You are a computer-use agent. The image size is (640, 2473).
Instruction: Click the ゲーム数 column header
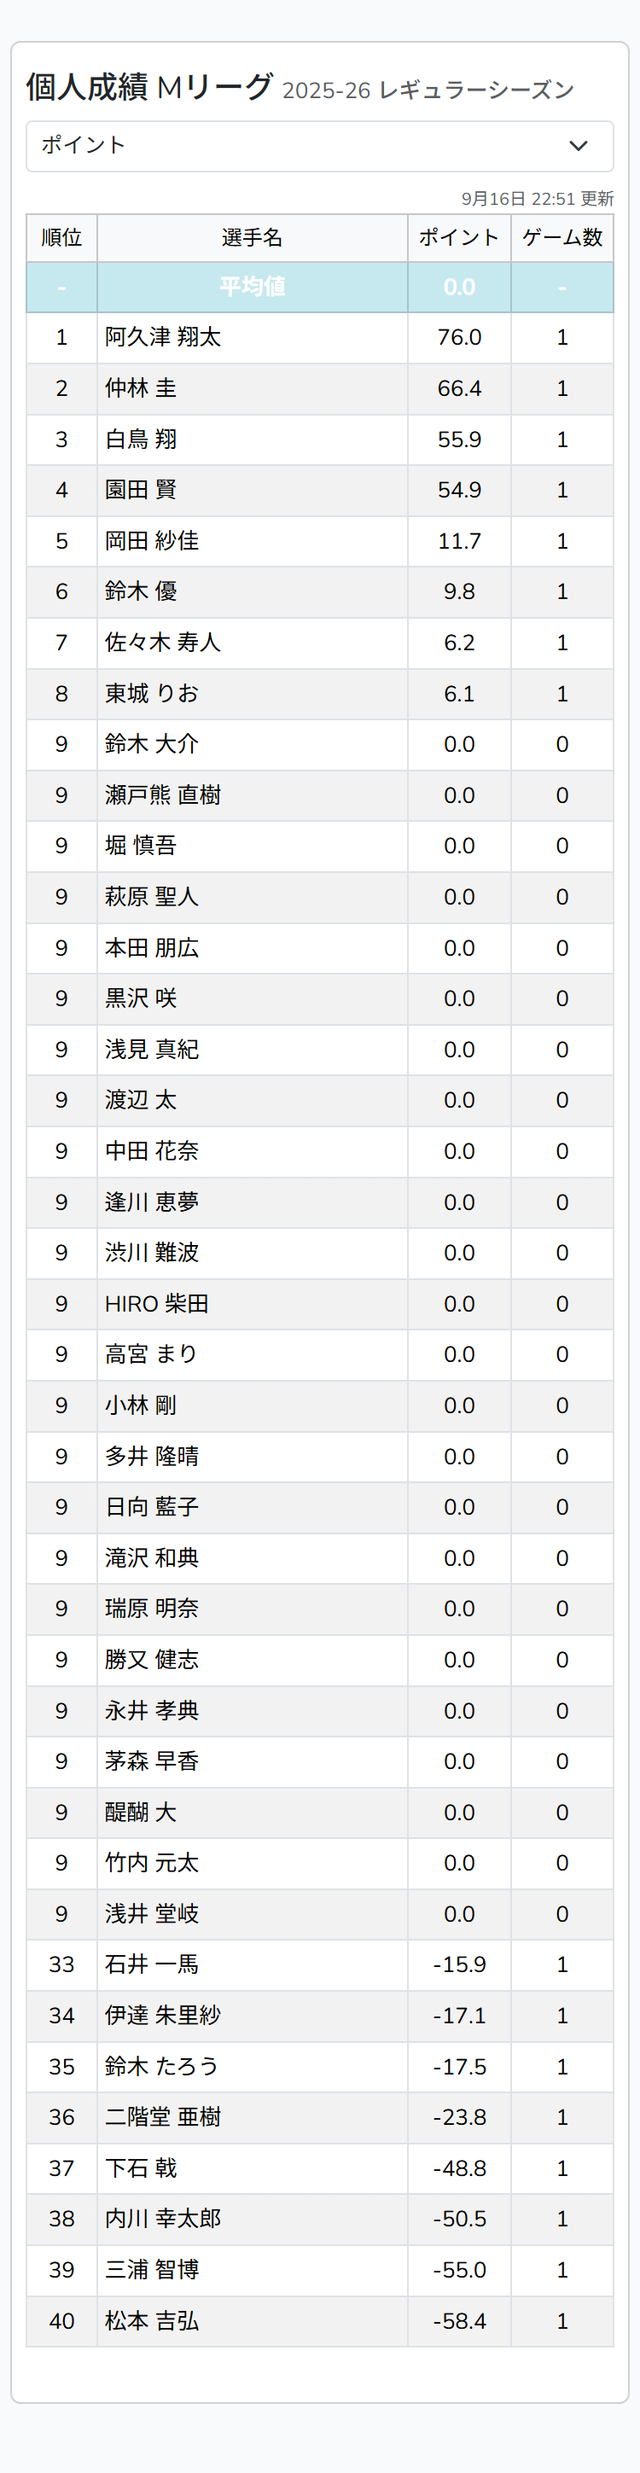(x=562, y=238)
